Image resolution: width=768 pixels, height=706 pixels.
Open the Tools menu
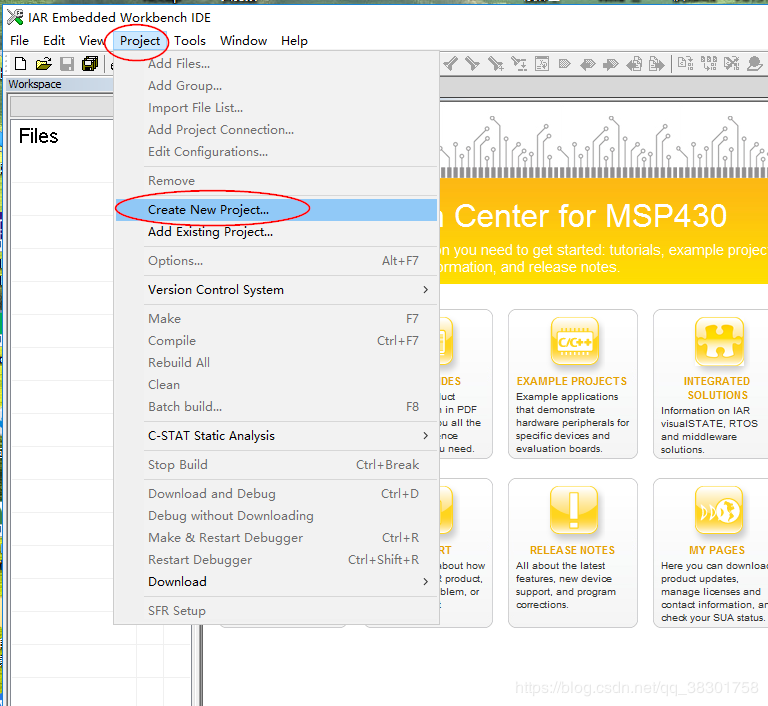click(190, 41)
